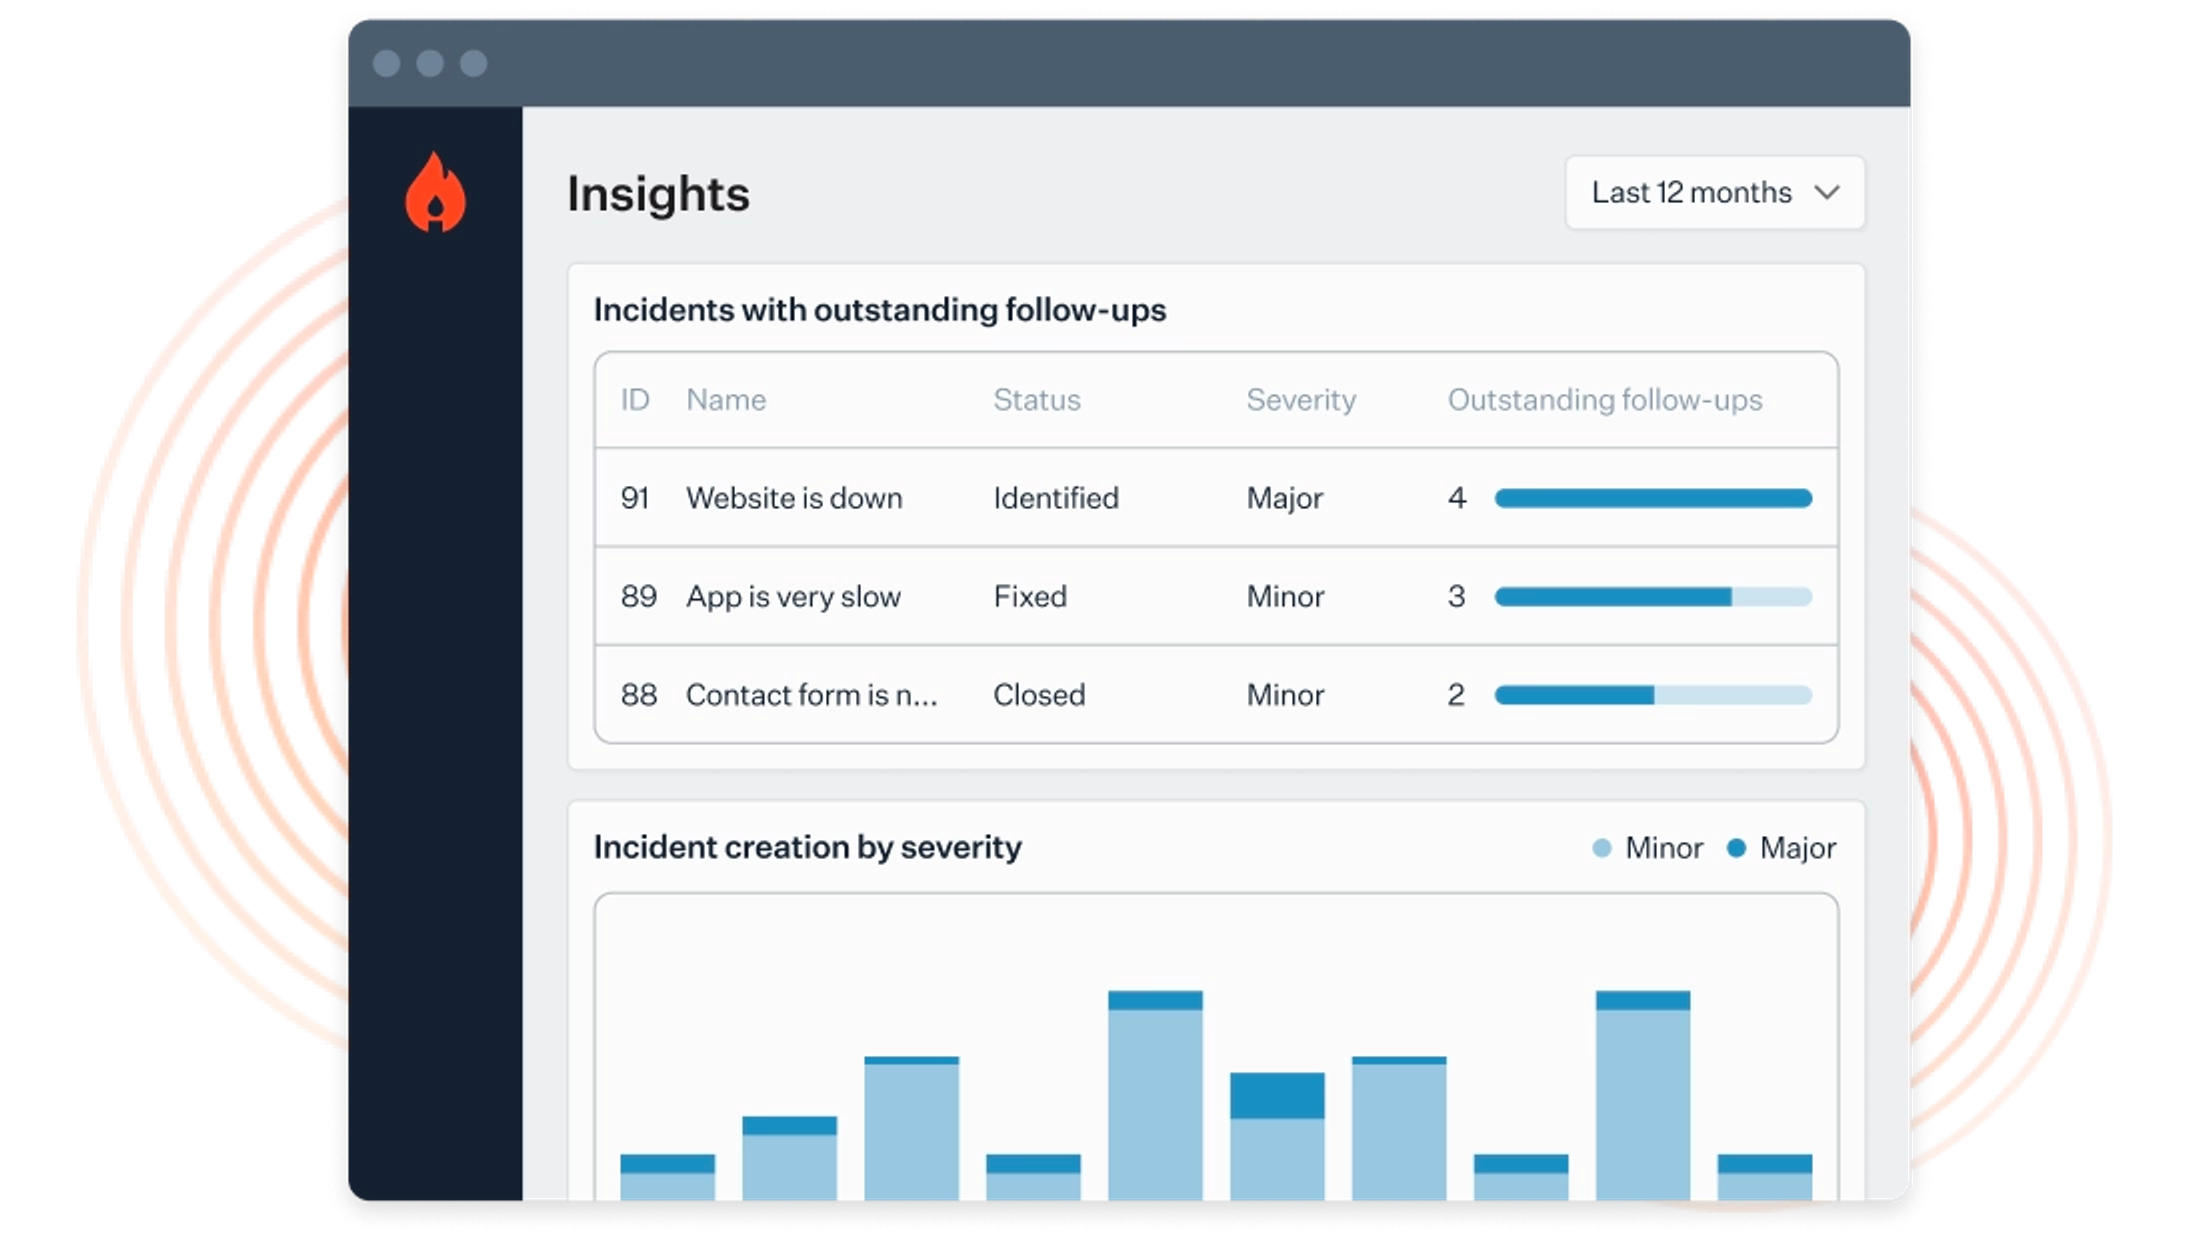Click the thick dark Major segment in the sixth bar

[x=1276, y=1095]
